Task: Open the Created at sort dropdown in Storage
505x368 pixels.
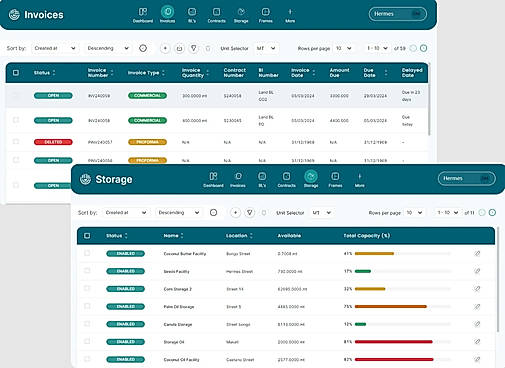Action: point(126,213)
